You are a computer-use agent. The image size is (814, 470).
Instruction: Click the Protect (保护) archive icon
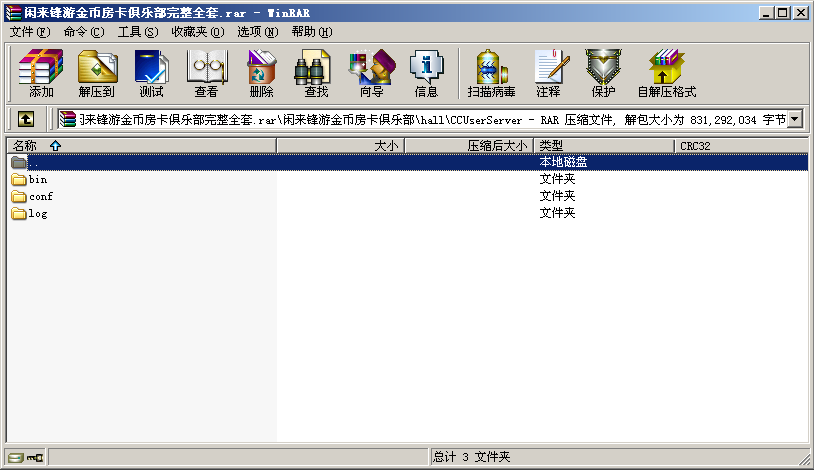tap(603, 73)
